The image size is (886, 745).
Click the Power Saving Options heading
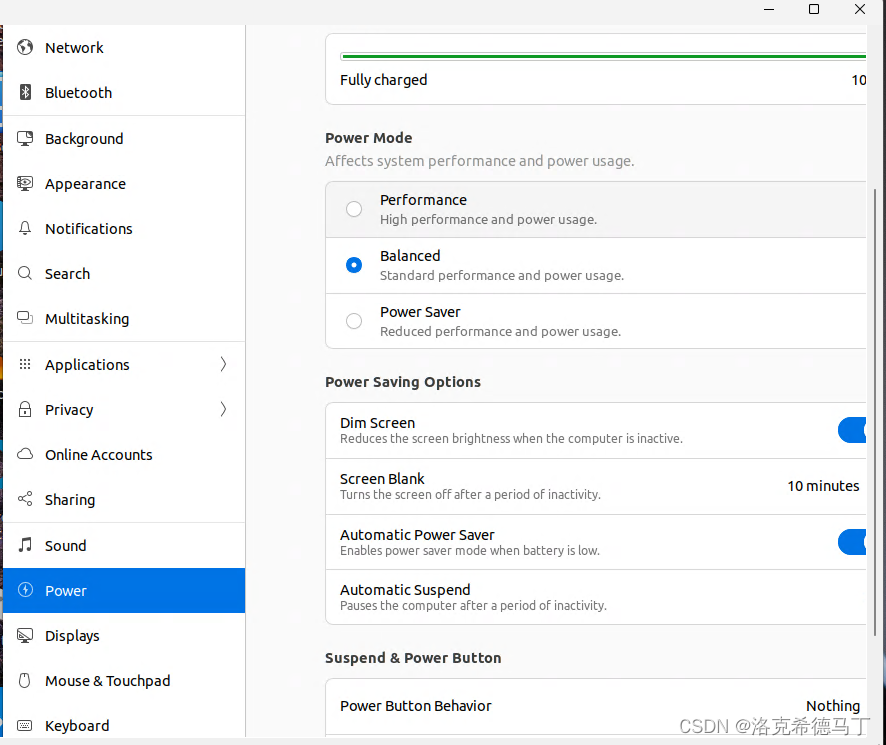[x=403, y=382]
